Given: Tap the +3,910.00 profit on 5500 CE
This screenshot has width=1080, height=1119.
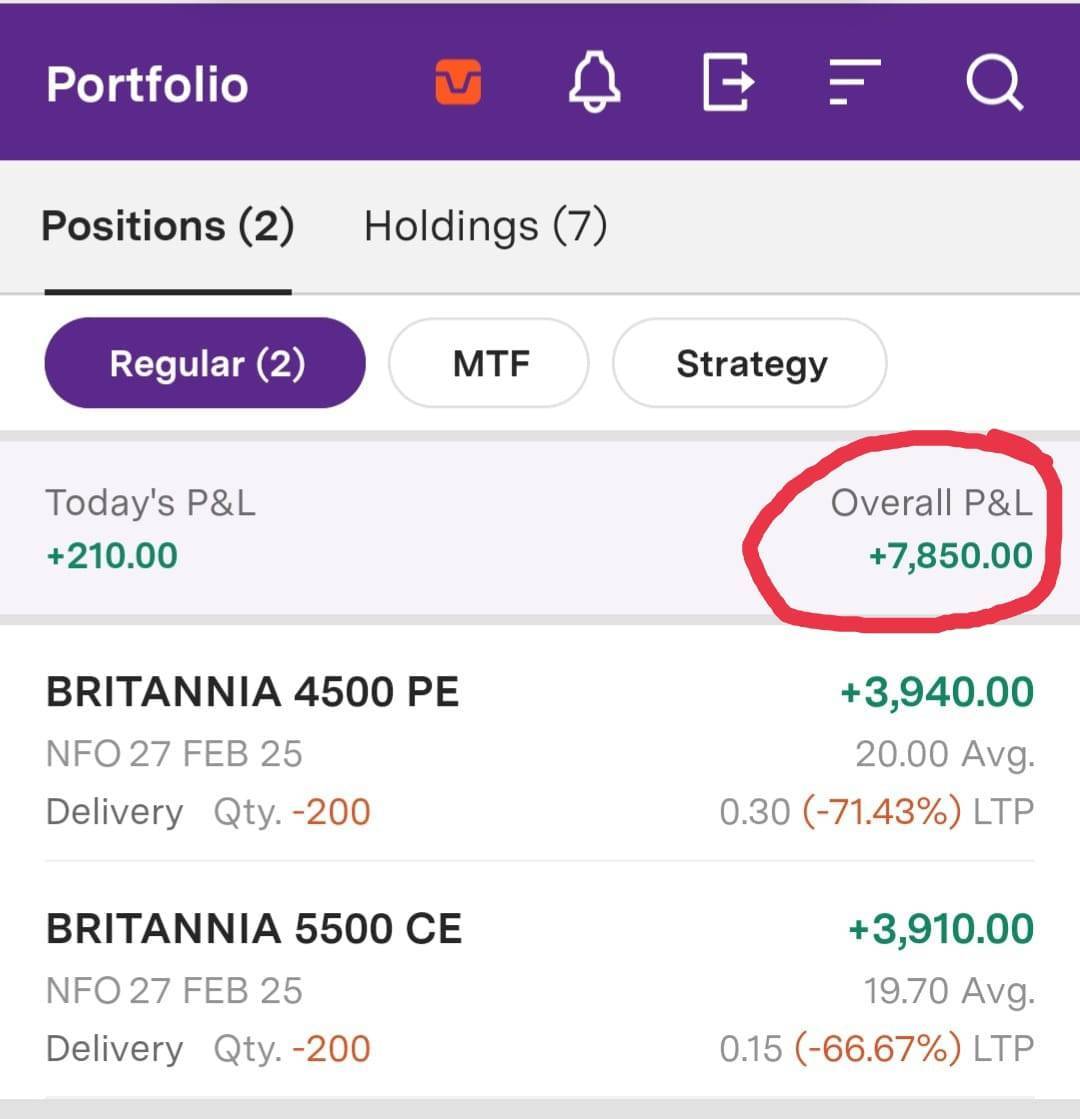Looking at the screenshot, I should [940, 930].
